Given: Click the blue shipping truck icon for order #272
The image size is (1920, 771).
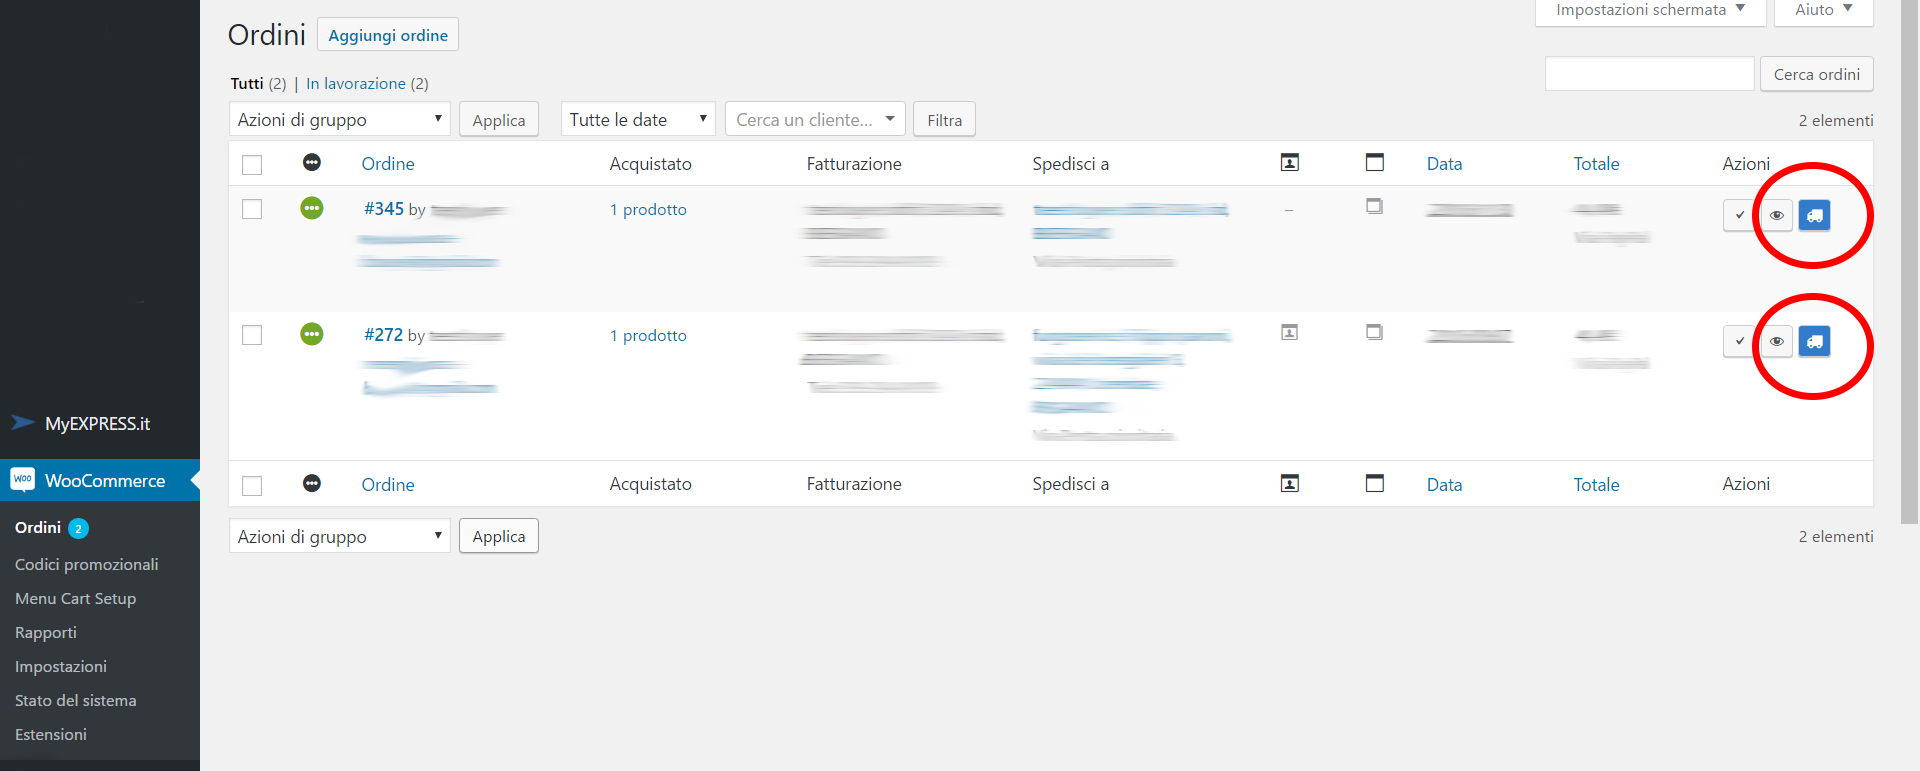Looking at the screenshot, I should 1814,341.
